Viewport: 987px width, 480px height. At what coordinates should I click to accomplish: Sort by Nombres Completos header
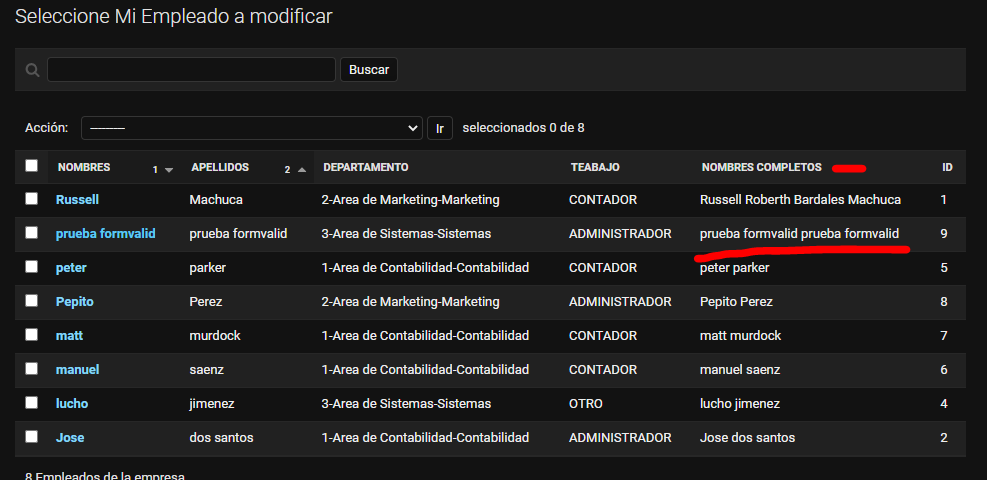point(762,167)
